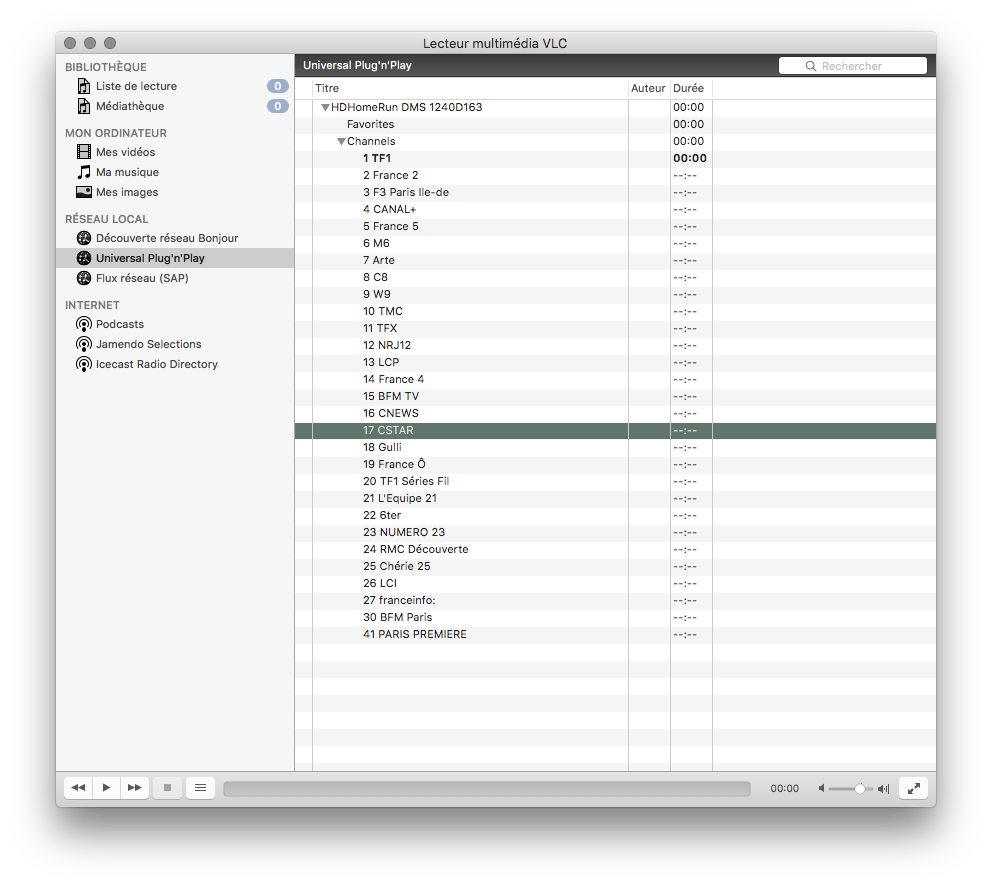Image resolution: width=992 pixels, height=887 pixels.
Task: Select channel 30 BFM Paris
Action: tap(615, 617)
